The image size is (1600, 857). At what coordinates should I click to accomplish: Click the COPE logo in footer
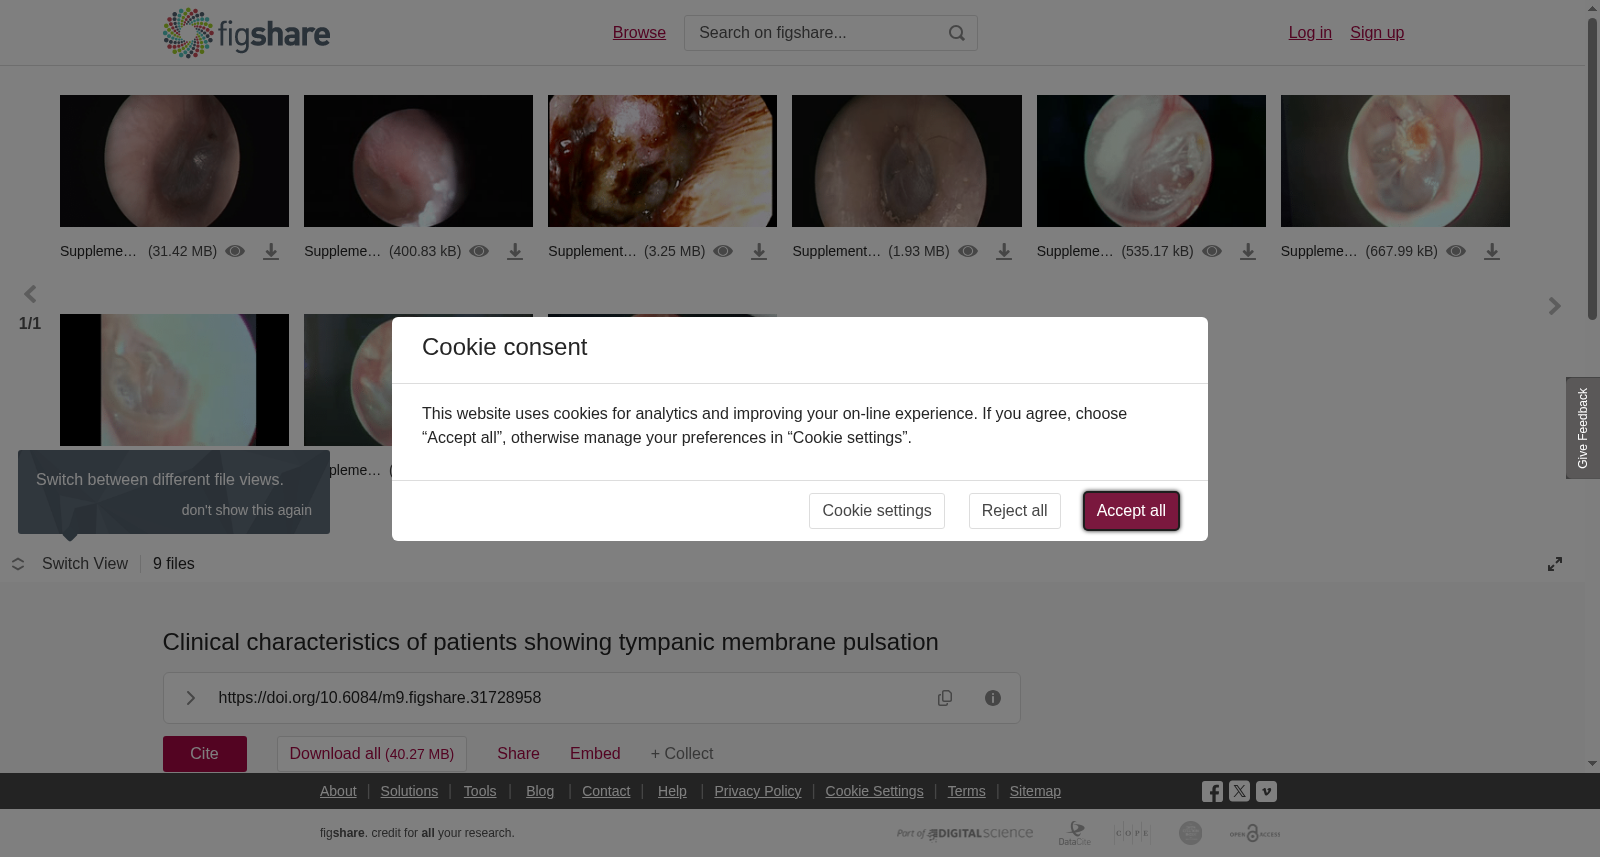[1133, 833]
